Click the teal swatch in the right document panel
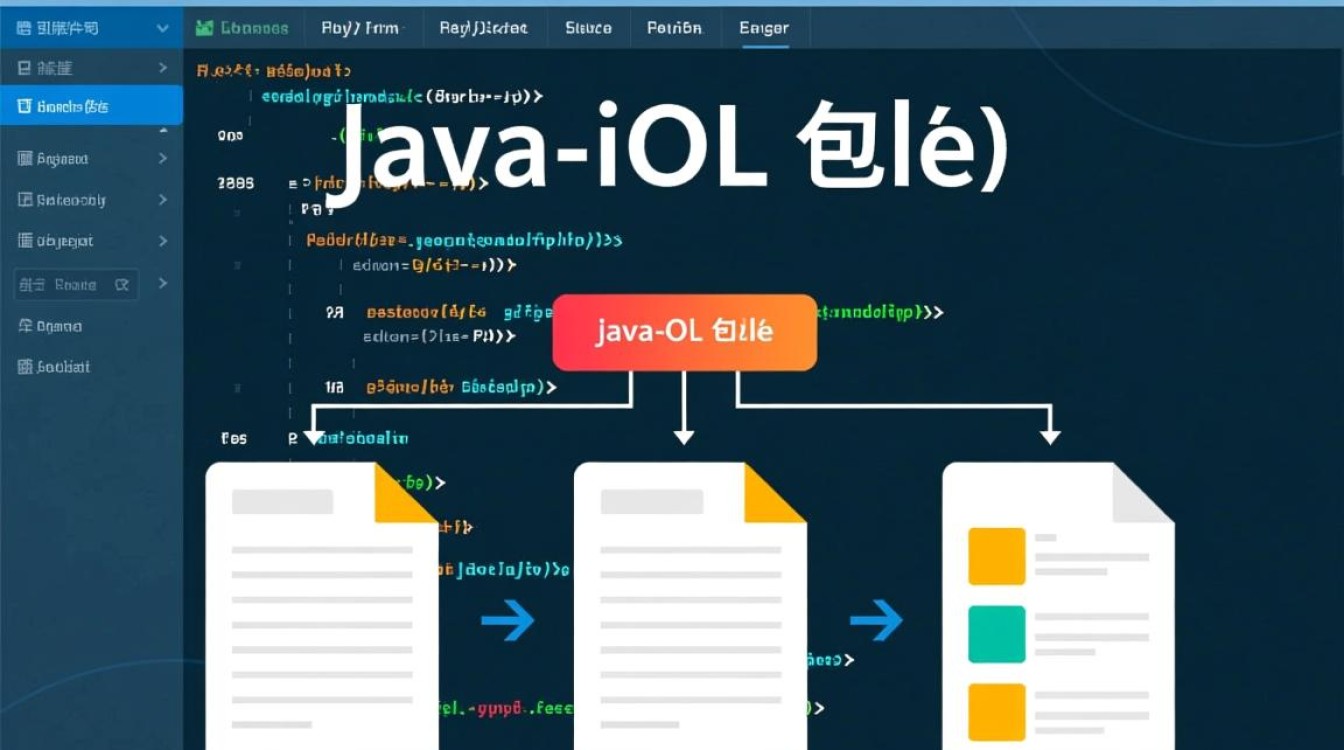The height and width of the screenshot is (750, 1344). [997, 633]
